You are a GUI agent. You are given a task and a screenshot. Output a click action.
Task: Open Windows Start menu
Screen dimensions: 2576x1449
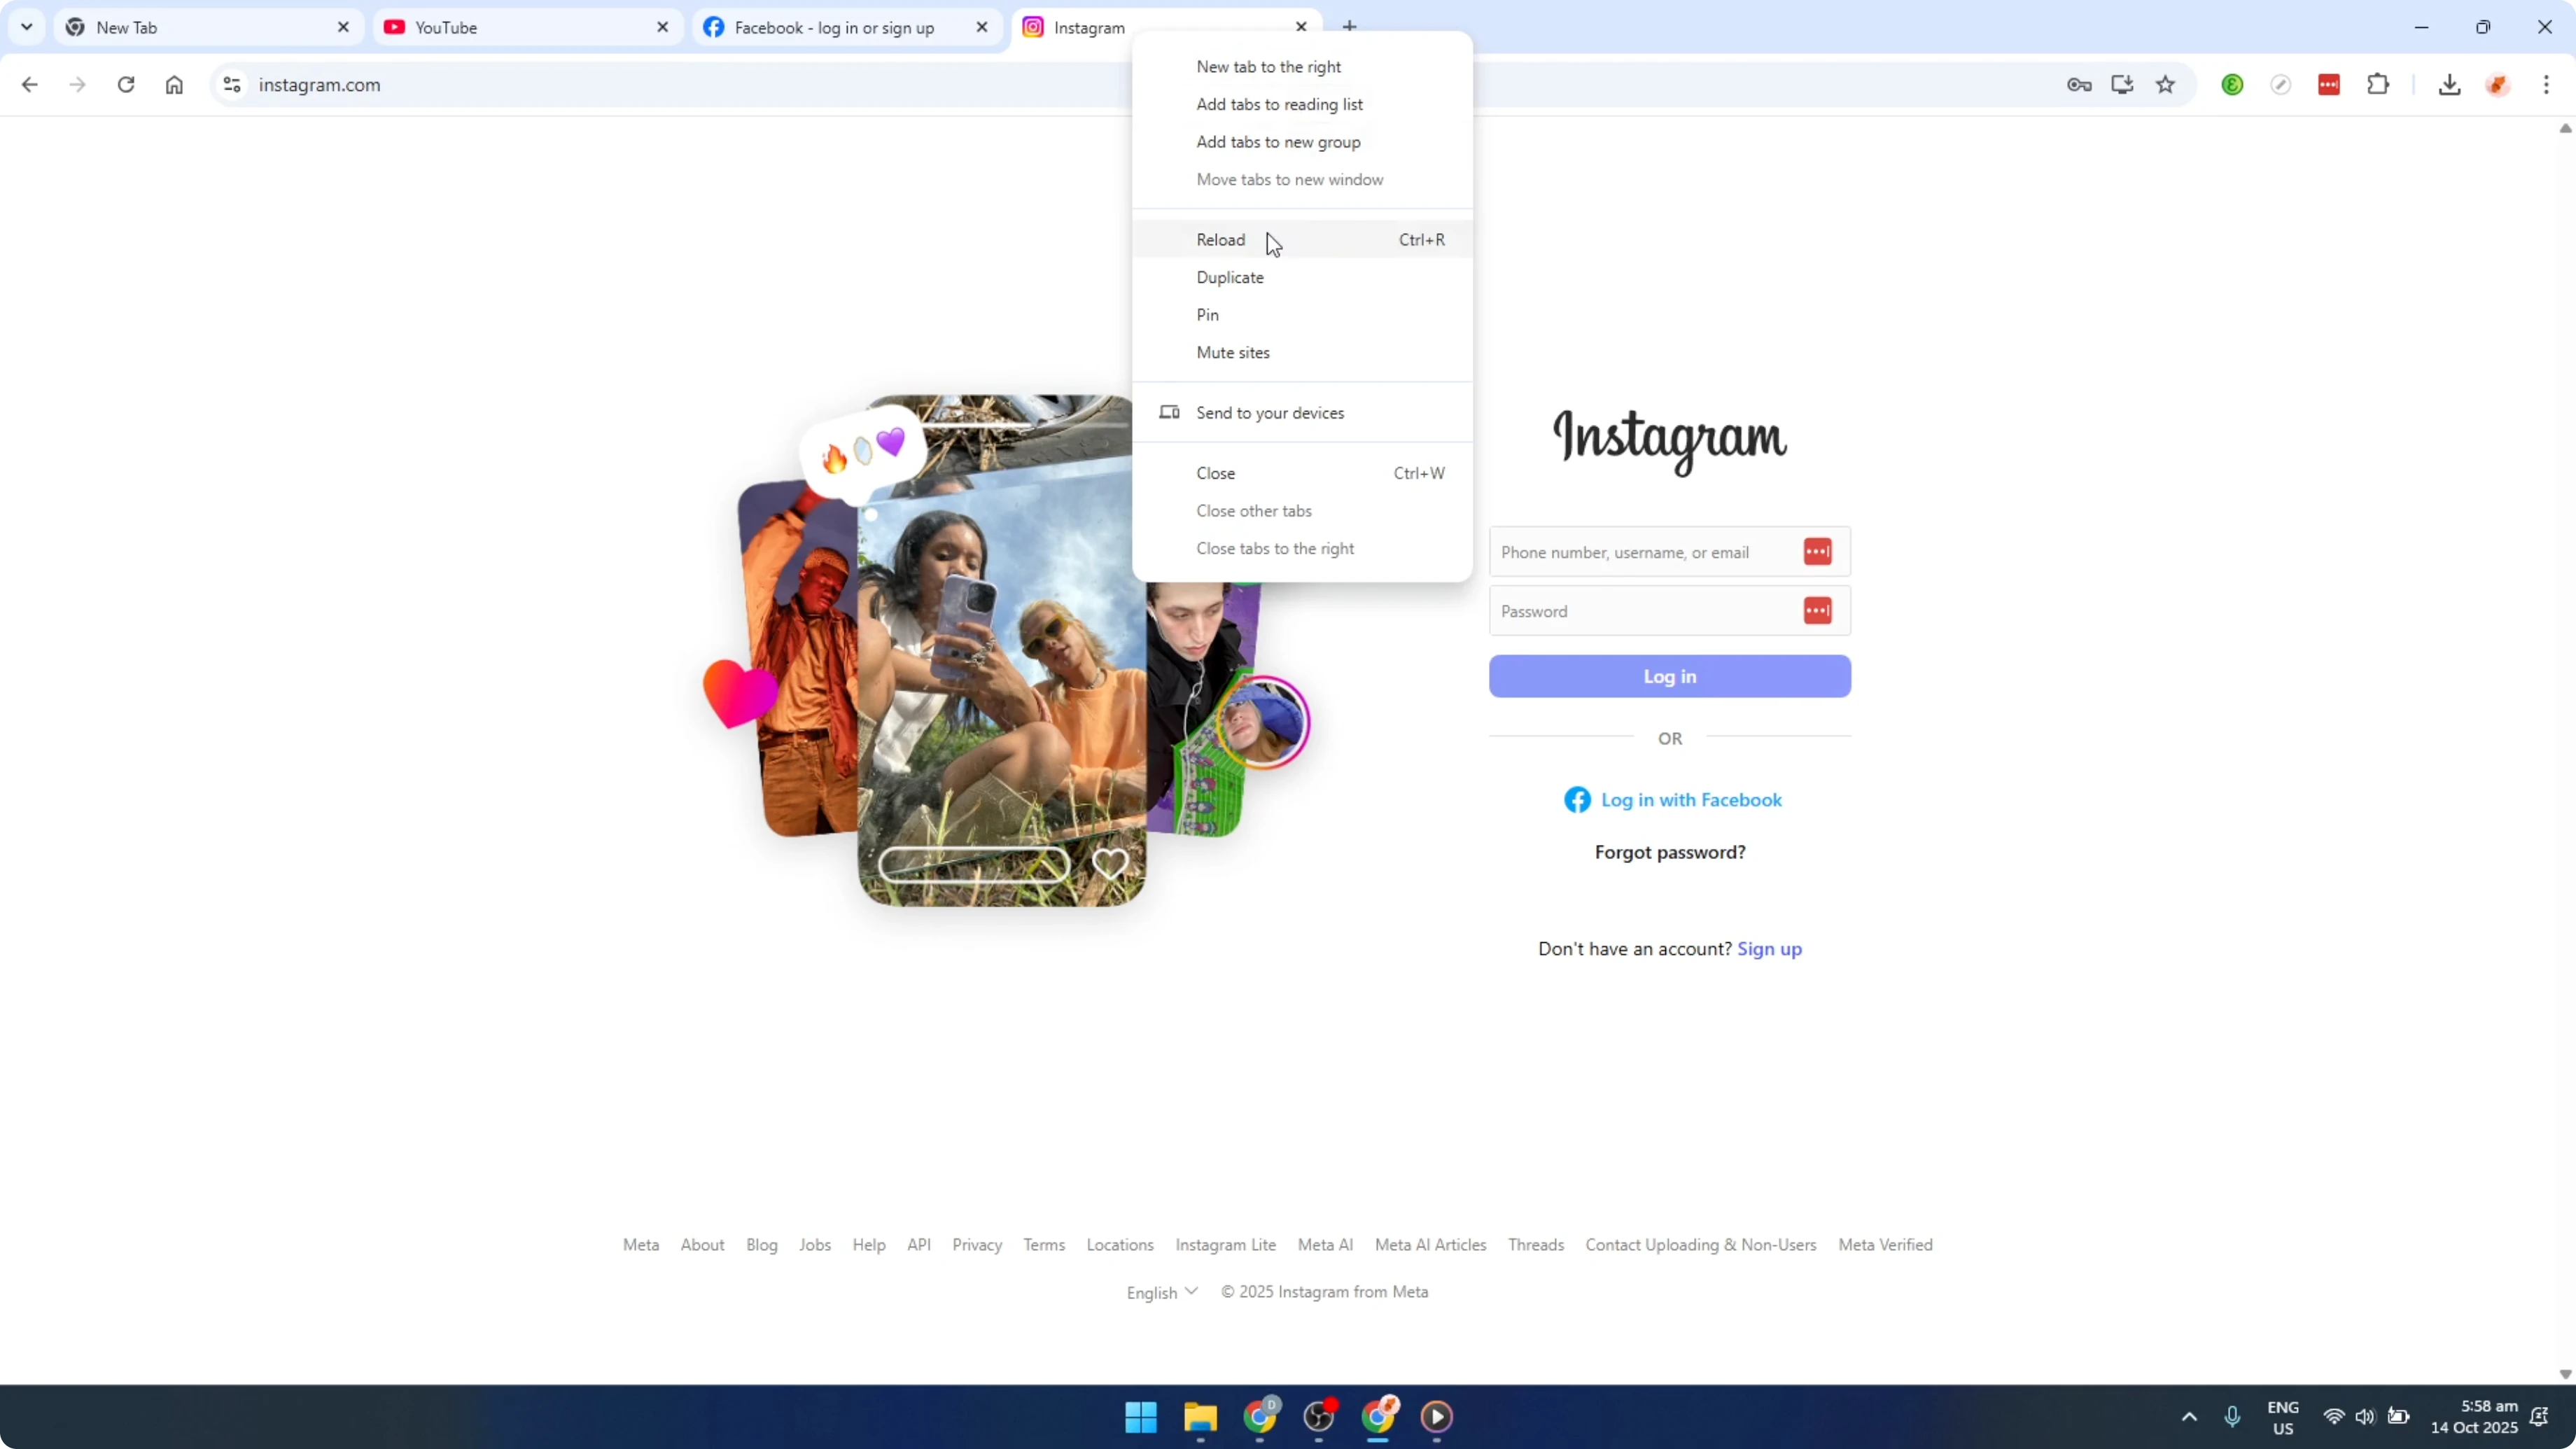(1141, 1417)
